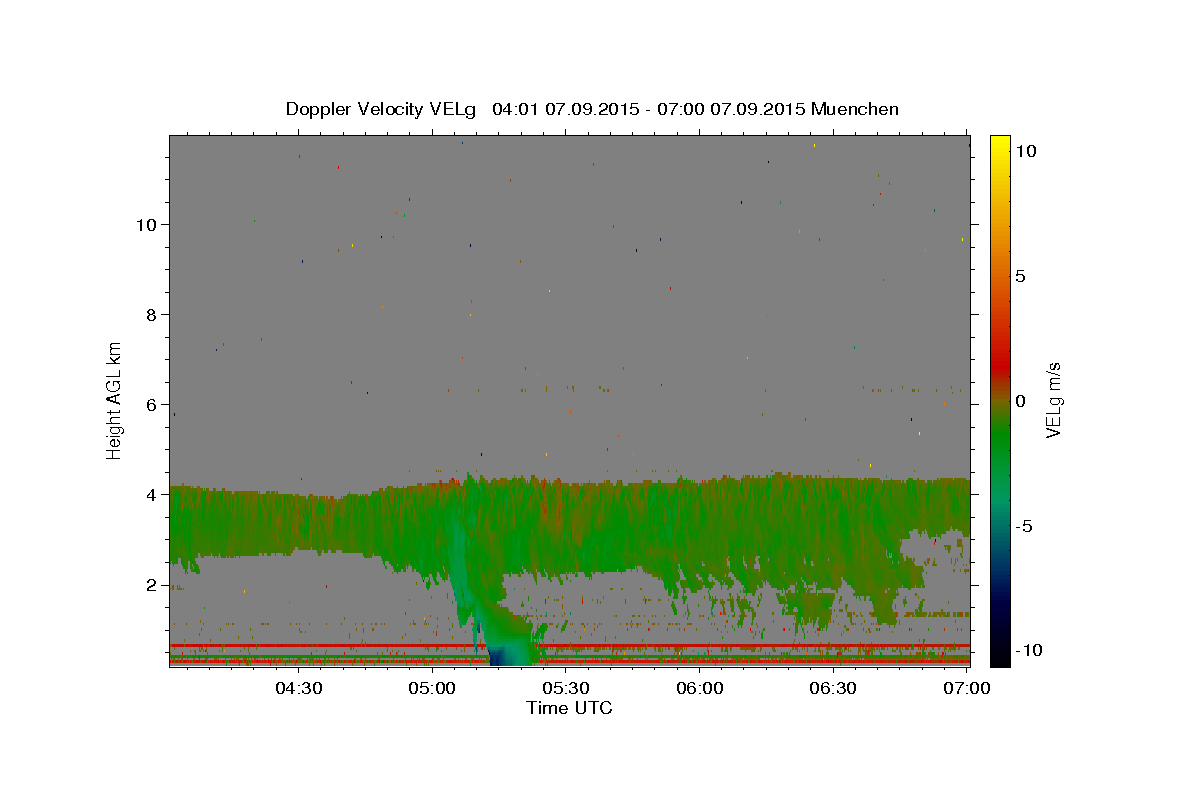Click the '06:30' time tick label
The width and height of the screenshot is (1200, 800).
tap(833, 689)
